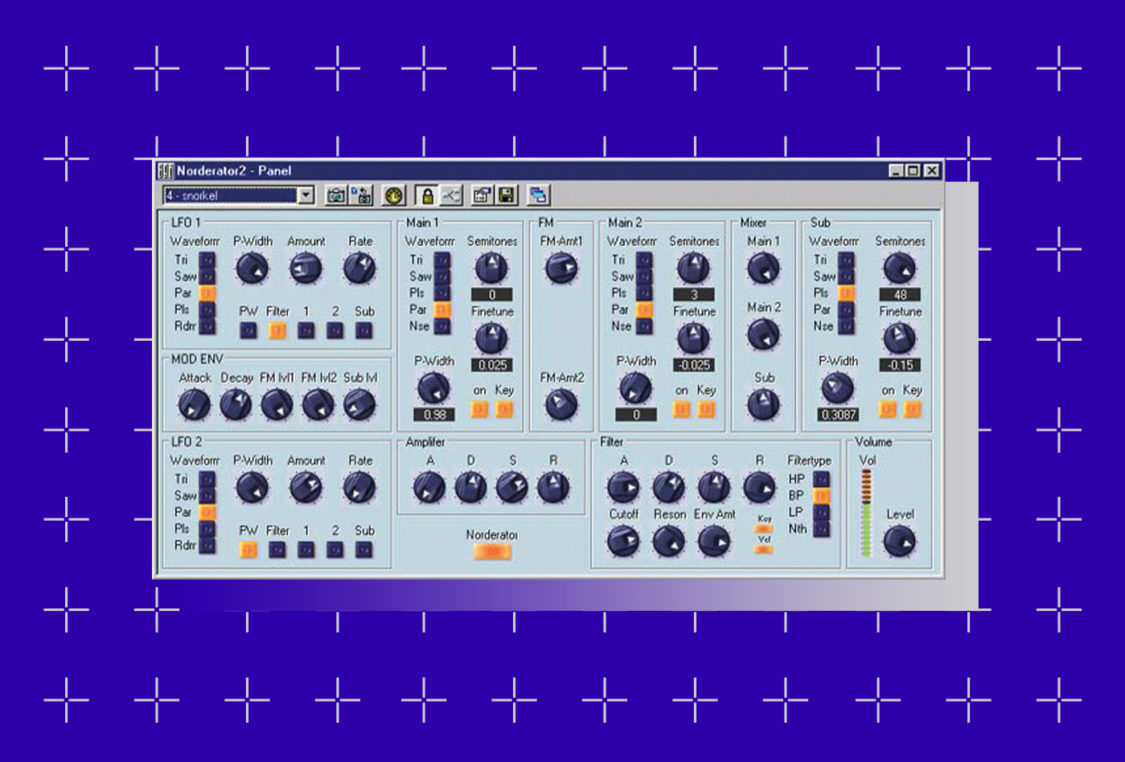Select the patch-cable routing icon on the toolbar
Viewport: 1125px width, 762px height.
pos(451,194)
